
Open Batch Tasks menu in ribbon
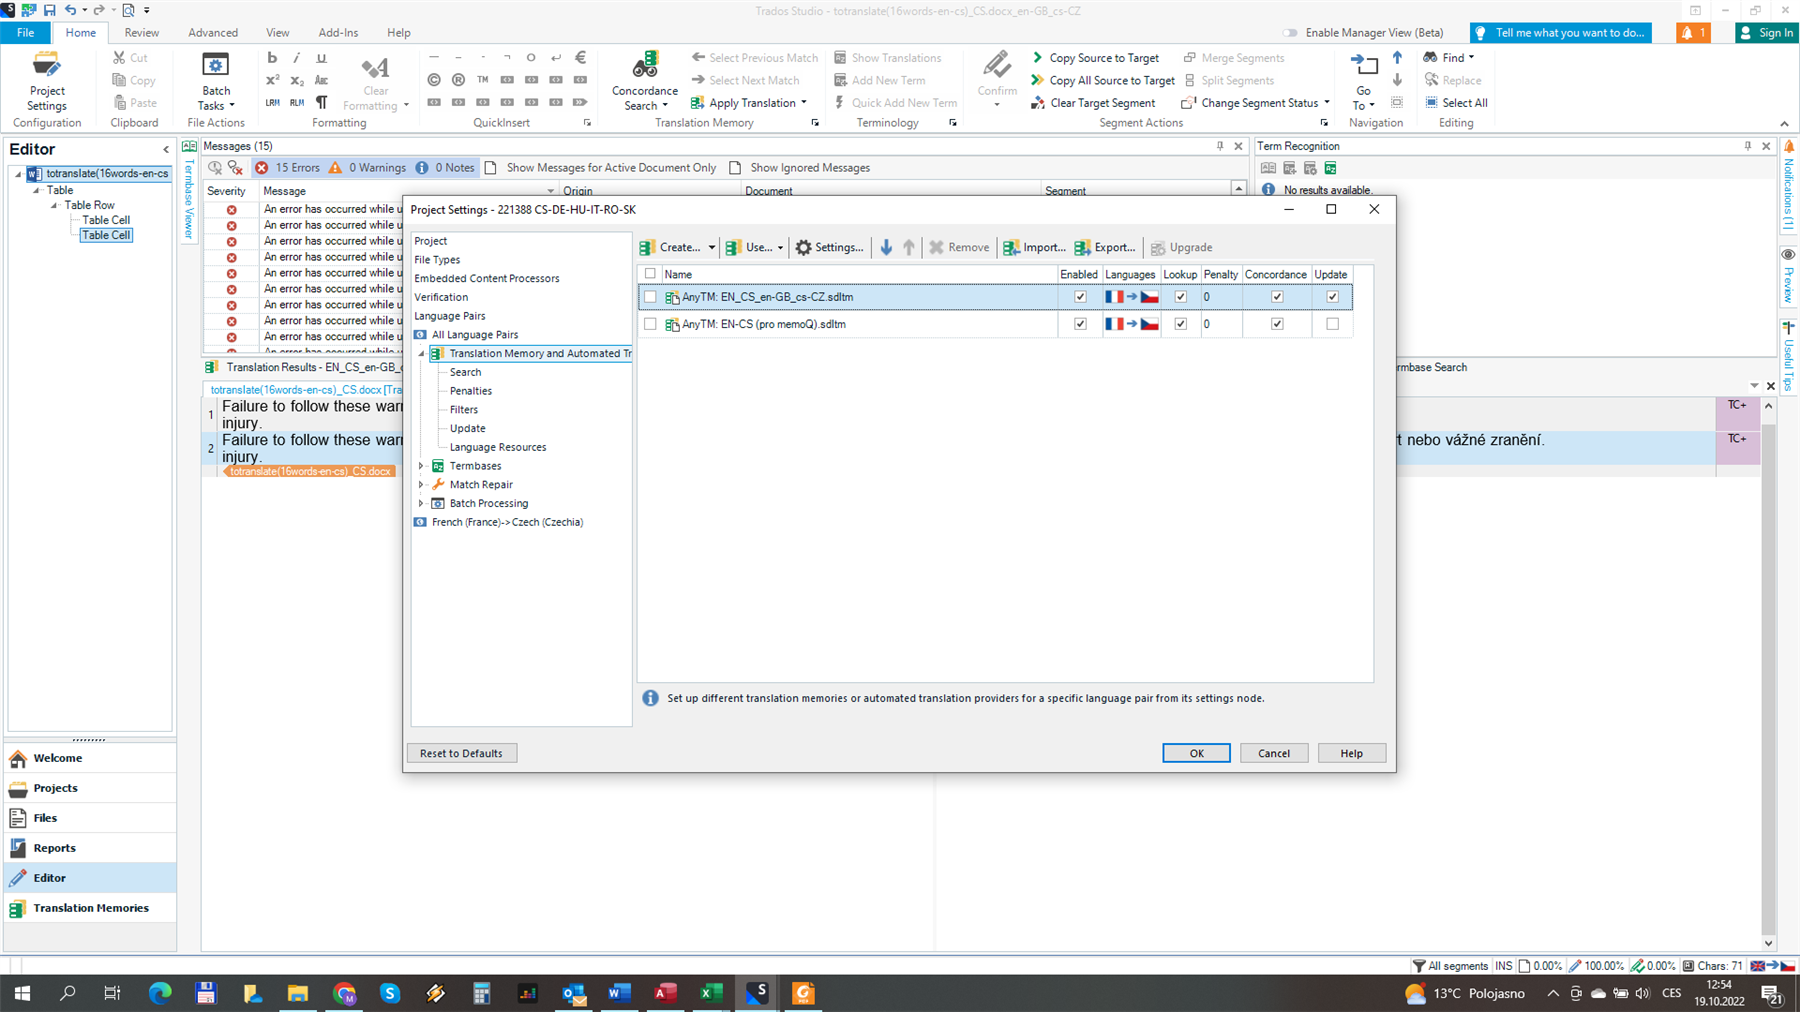pos(216,81)
